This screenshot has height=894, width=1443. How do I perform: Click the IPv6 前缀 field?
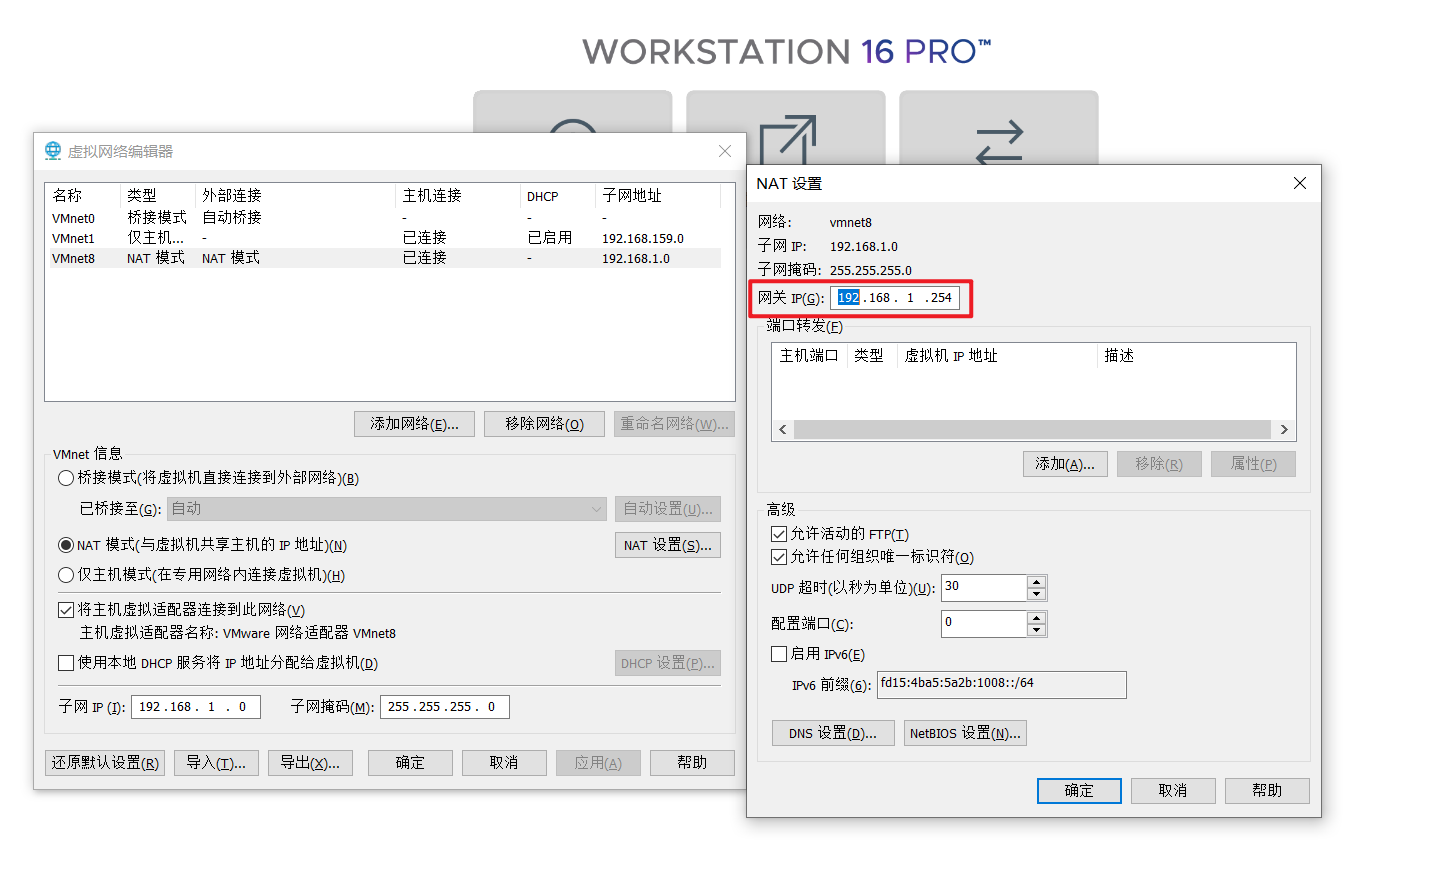[1001, 684]
